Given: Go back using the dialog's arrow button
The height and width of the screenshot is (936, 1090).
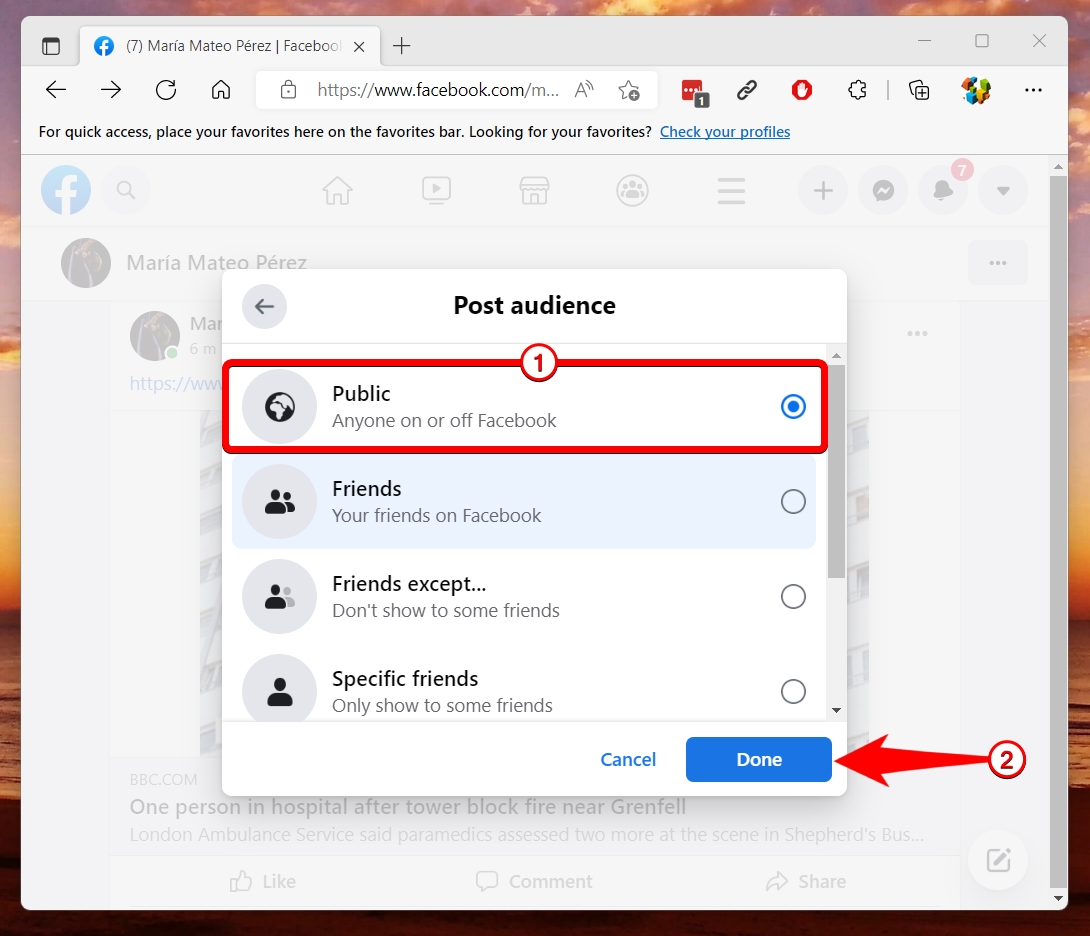Looking at the screenshot, I should coord(264,306).
